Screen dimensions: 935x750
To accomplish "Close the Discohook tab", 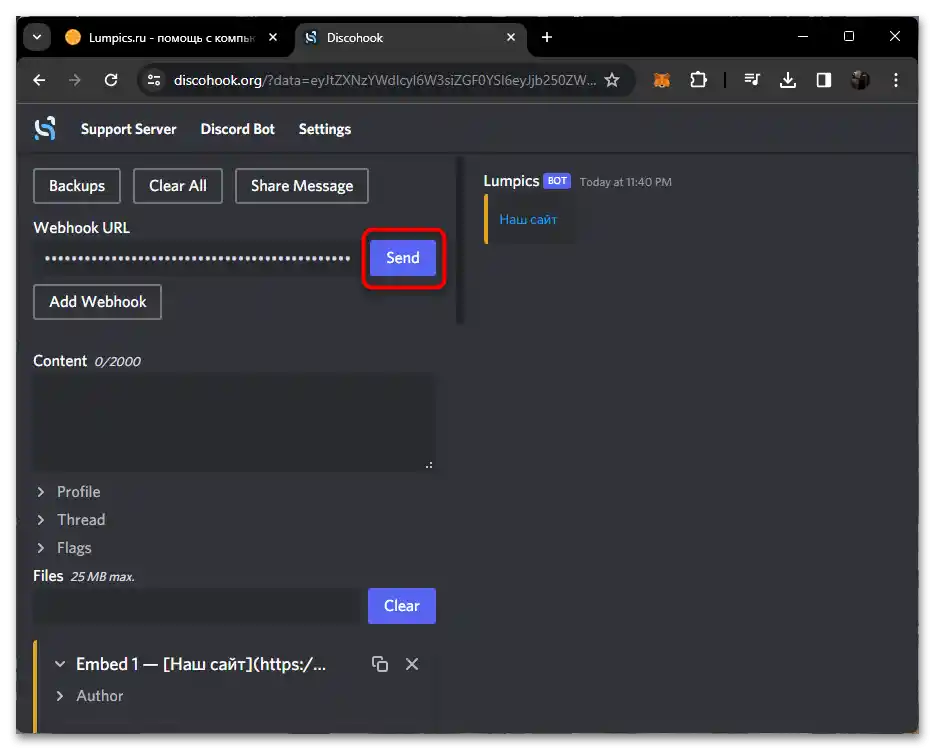I will (x=510, y=37).
